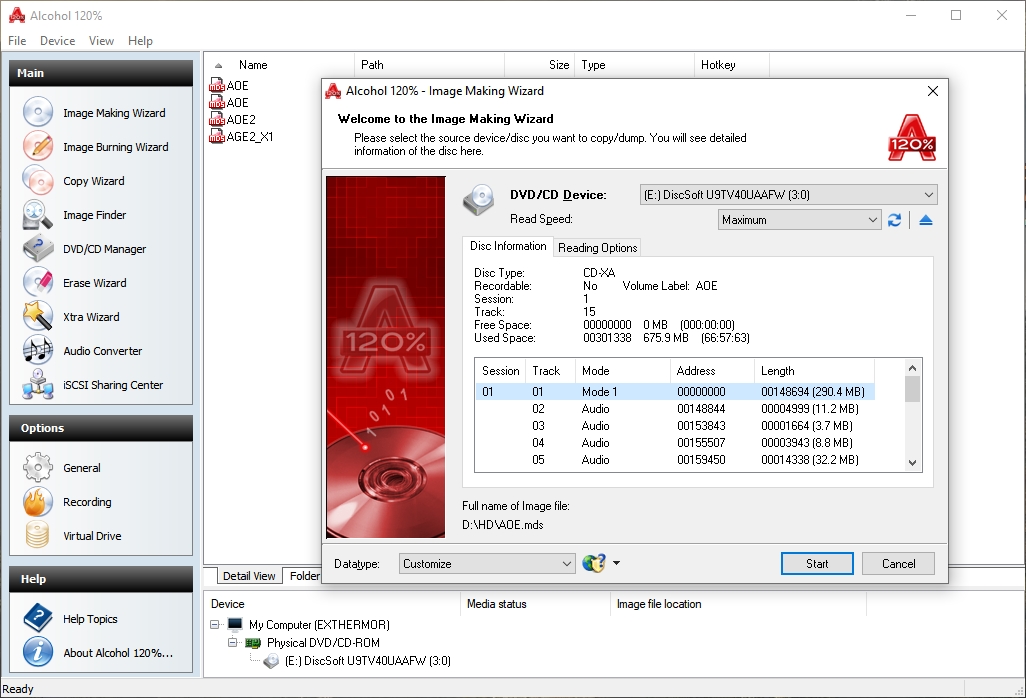Click the Options panel header

pyautogui.click(x=101, y=428)
